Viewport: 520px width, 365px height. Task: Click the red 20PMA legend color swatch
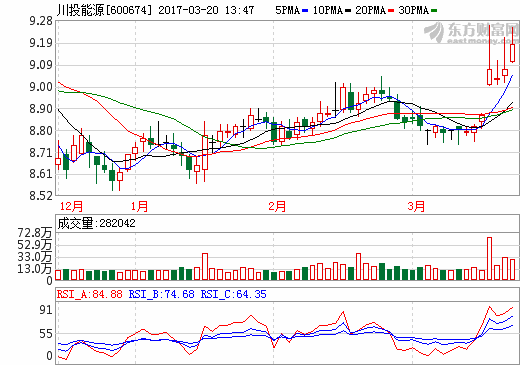pos(391,11)
